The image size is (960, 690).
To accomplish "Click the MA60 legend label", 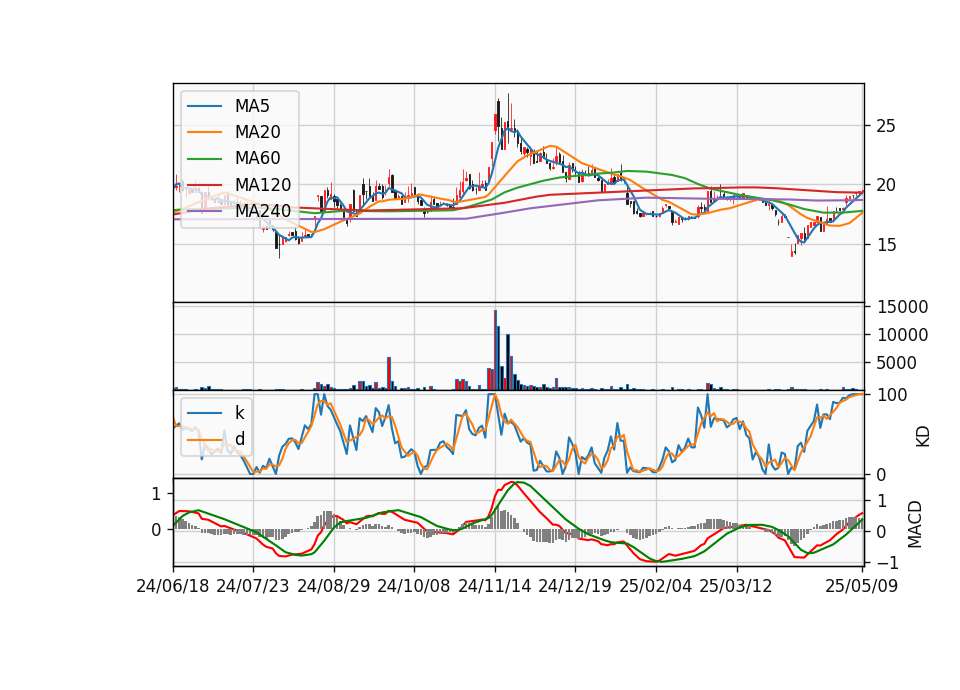I will click(x=258, y=159).
